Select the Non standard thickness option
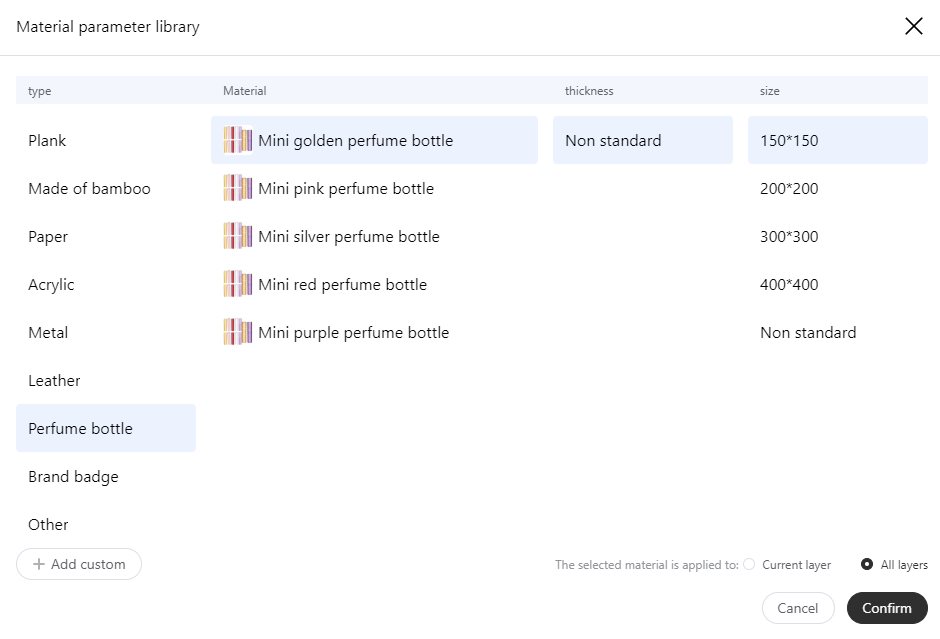Viewport: 940px width, 639px height. click(x=643, y=140)
